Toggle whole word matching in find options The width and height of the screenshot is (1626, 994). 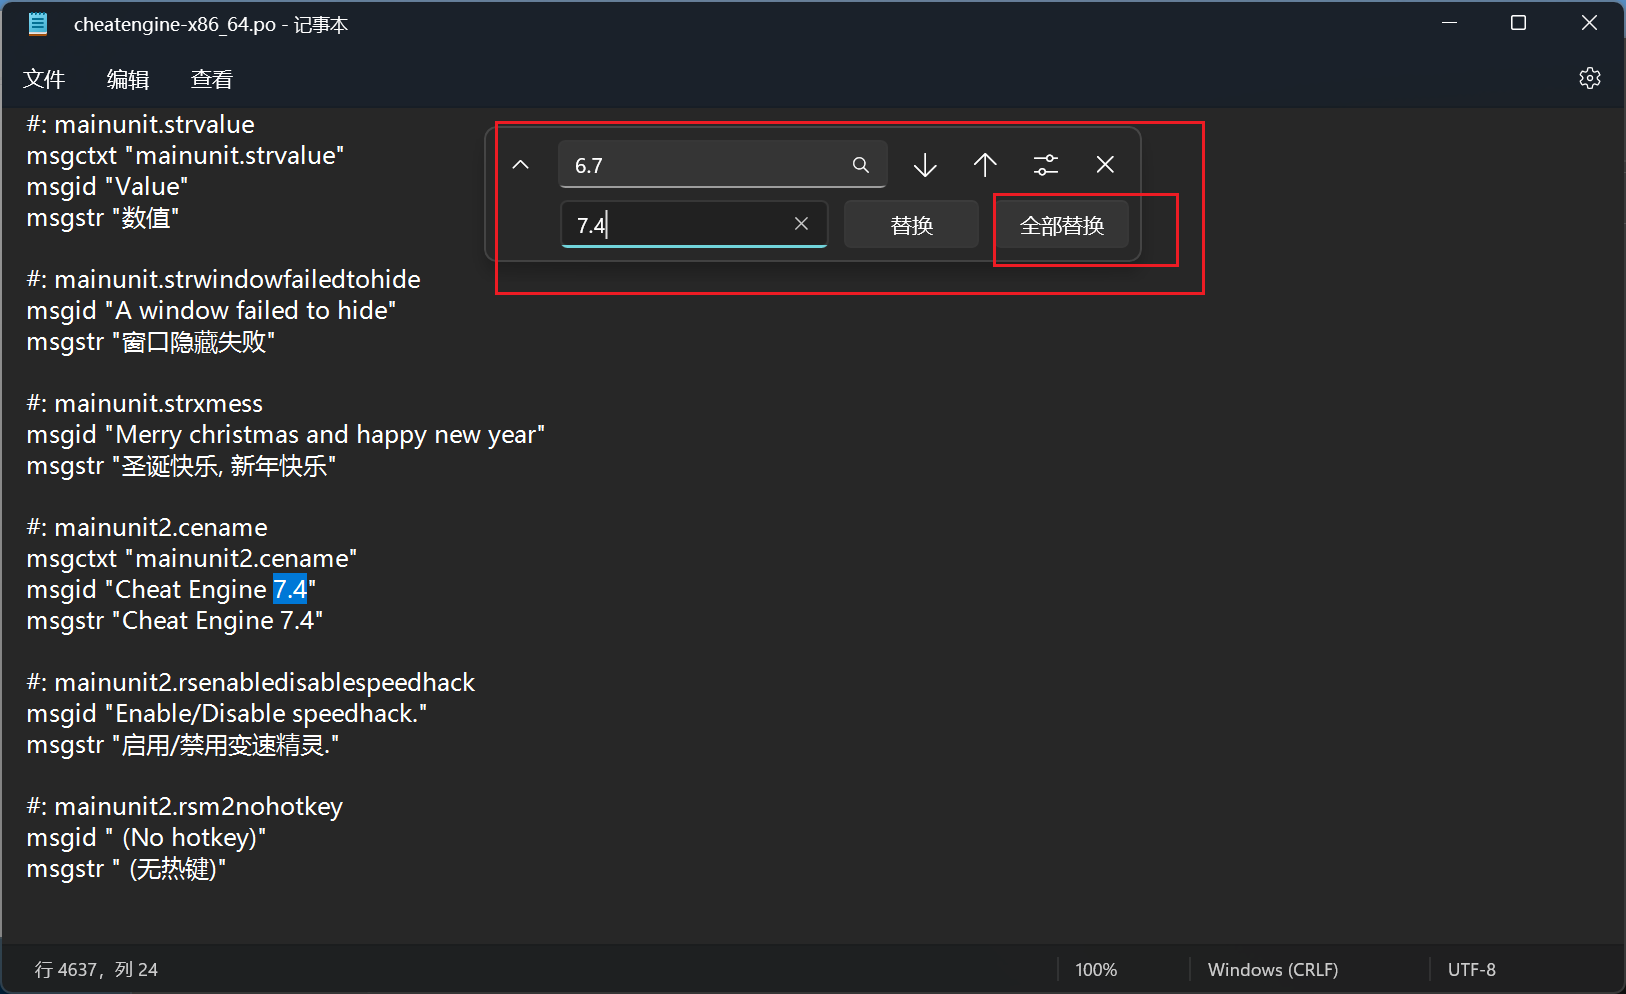pos(1046,164)
